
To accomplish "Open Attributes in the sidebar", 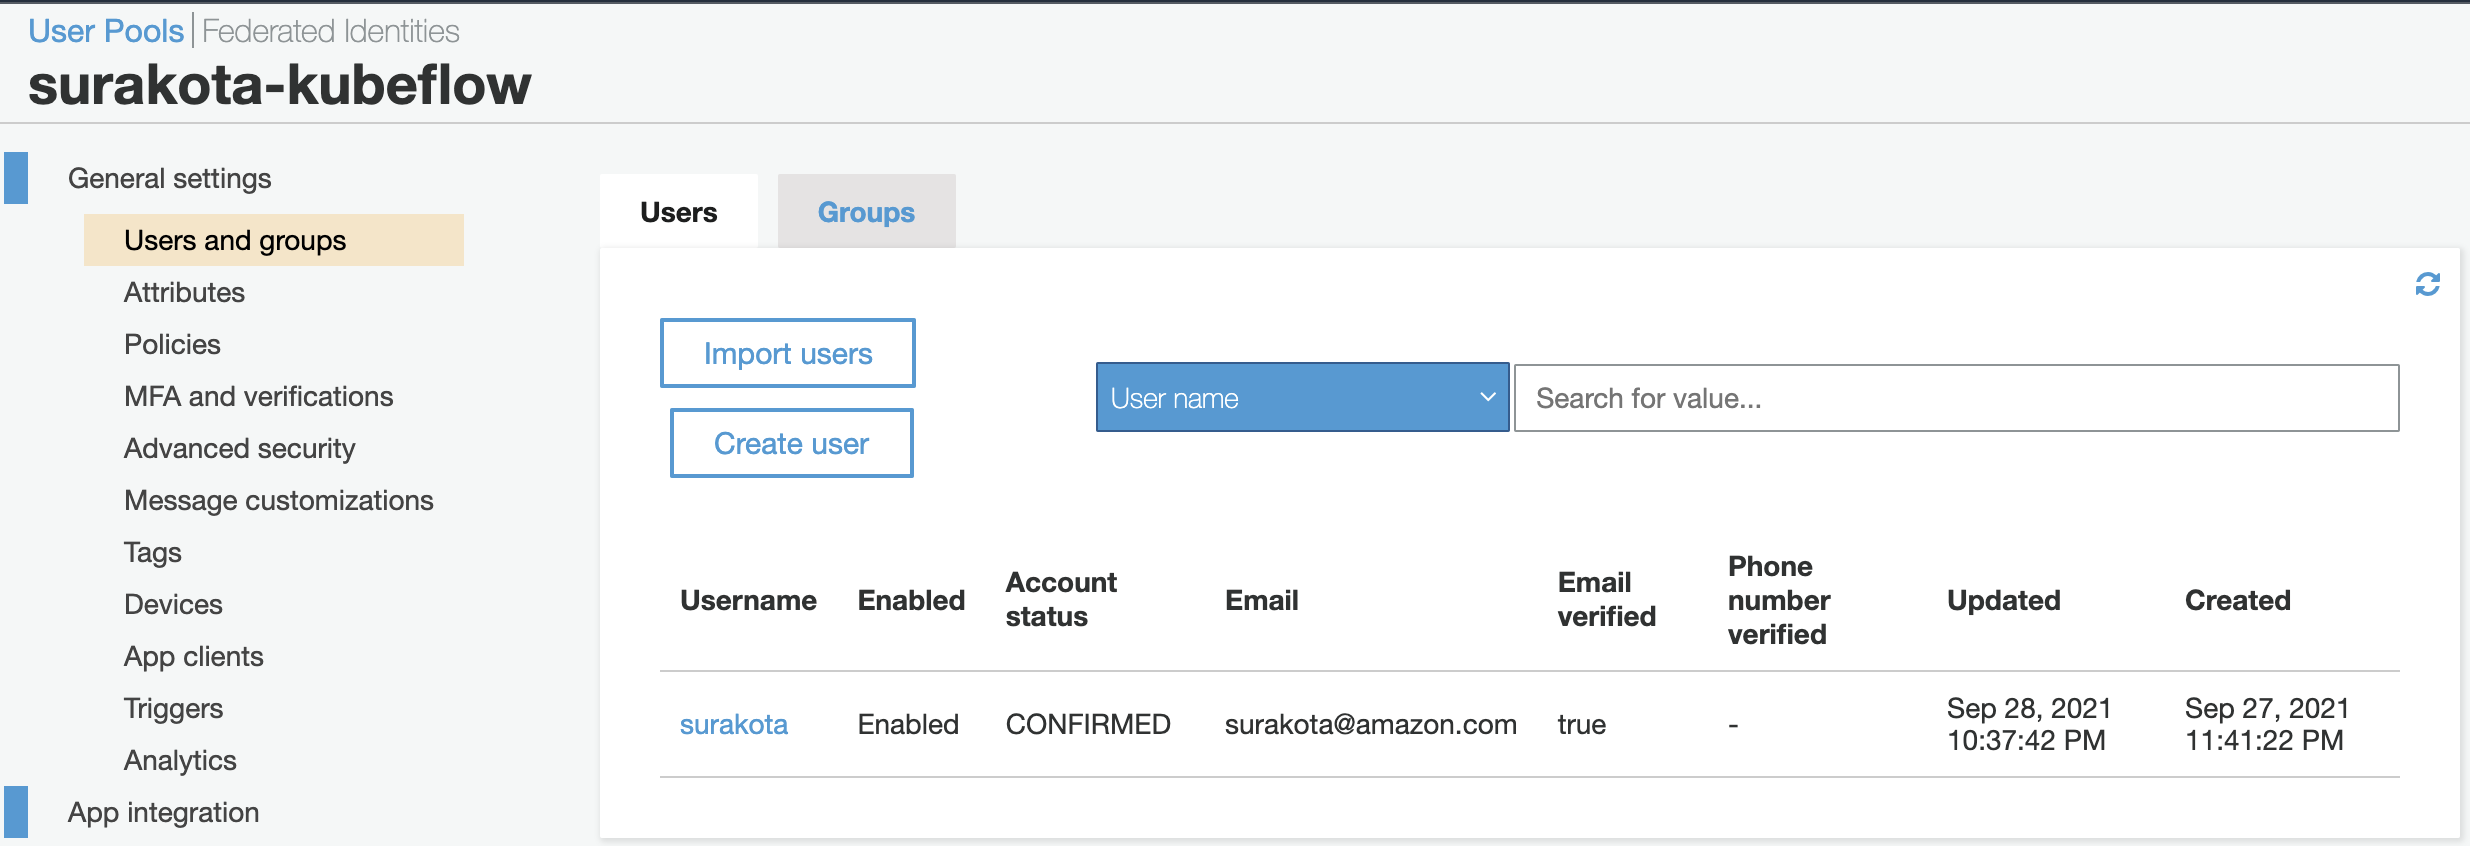I will tap(184, 292).
